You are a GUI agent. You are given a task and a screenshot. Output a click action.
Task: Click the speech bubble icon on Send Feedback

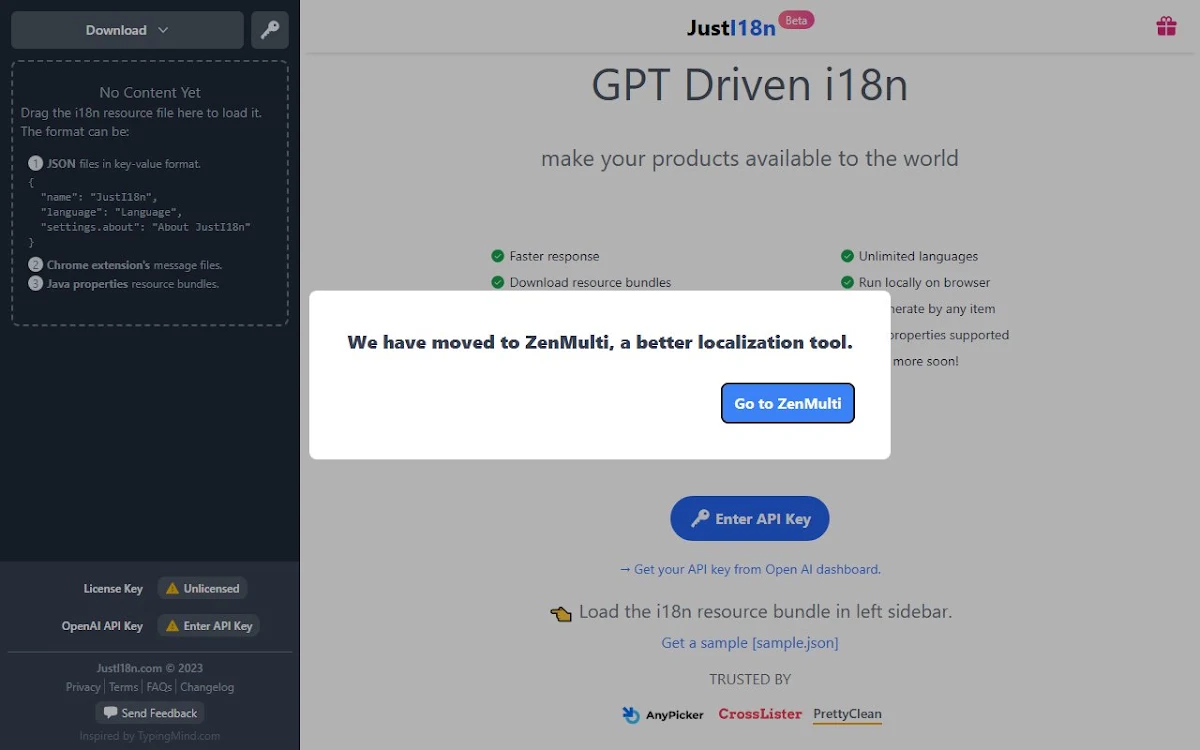110,713
